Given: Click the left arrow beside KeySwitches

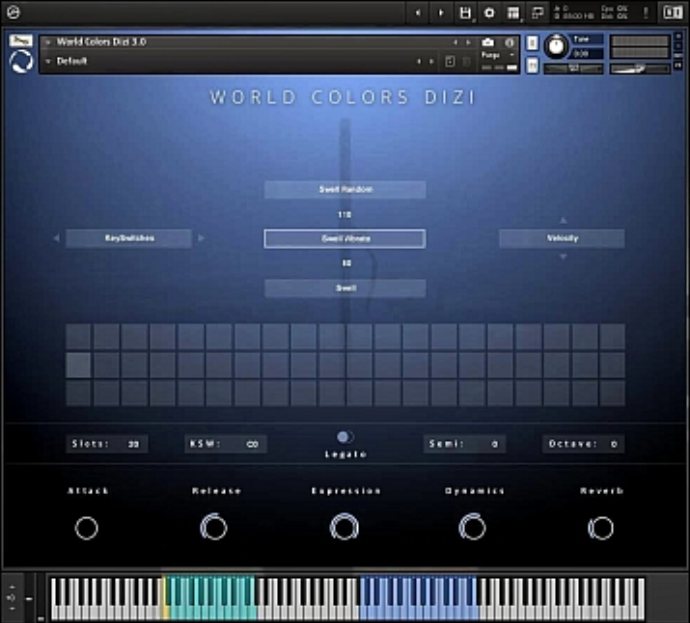Looking at the screenshot, I should click(x=56, y=238).
